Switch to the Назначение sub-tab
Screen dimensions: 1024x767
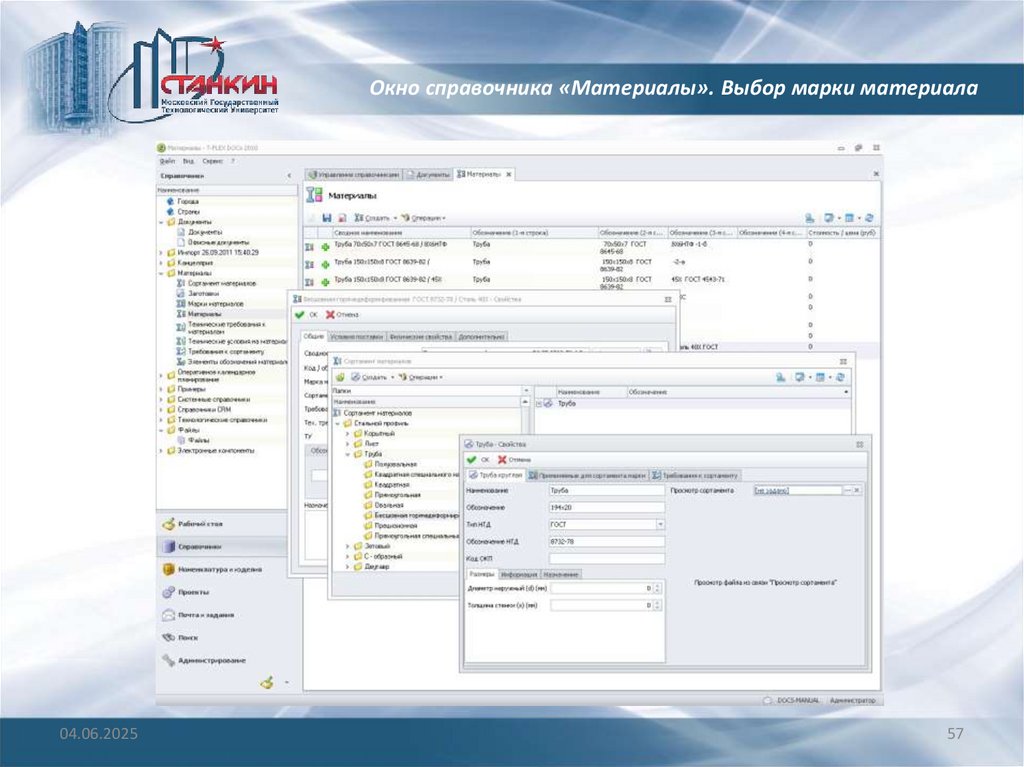coord(561,575)
